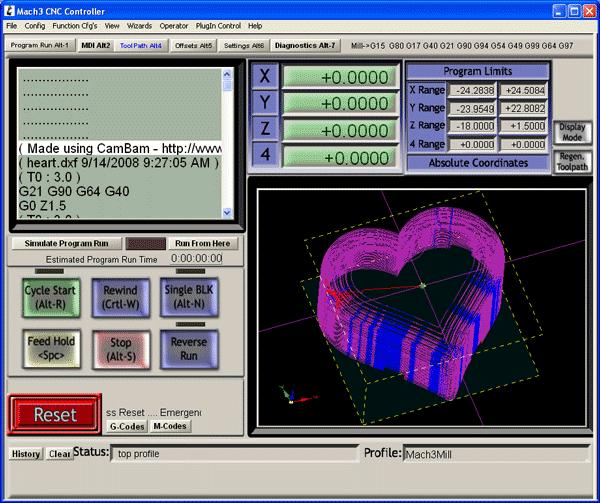Viewport: 600px width, 503px height.
Task: Select the Y axis DRO value
Action: pos(340,104)
